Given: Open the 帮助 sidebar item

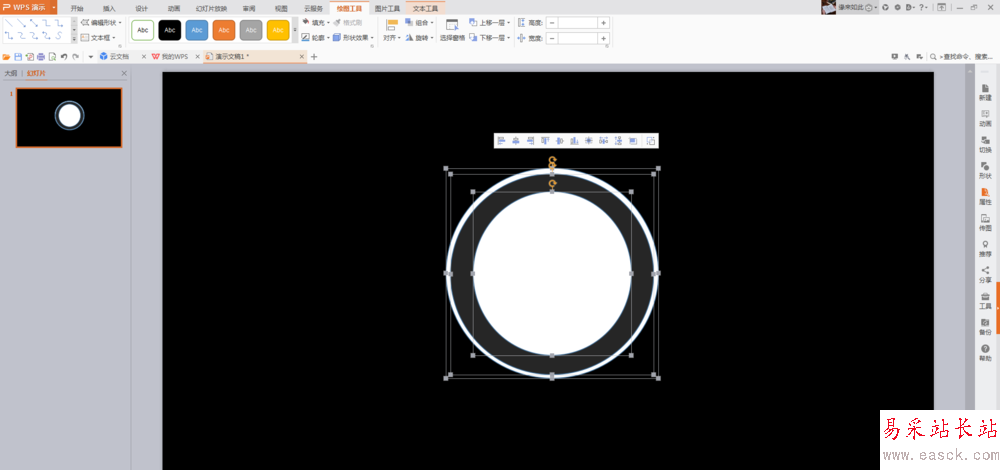Looking at the screenshot, I should [x=985, y=353].
